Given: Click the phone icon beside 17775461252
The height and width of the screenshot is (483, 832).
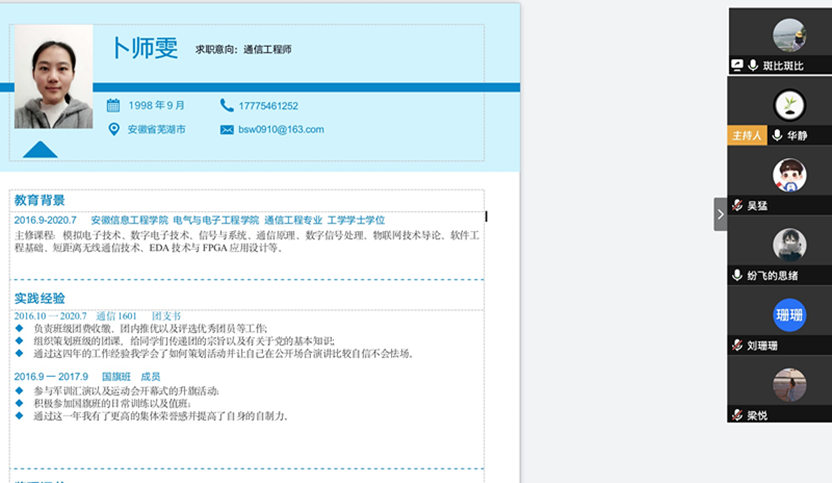Looking at the screenshot, I should click(226, 105).
